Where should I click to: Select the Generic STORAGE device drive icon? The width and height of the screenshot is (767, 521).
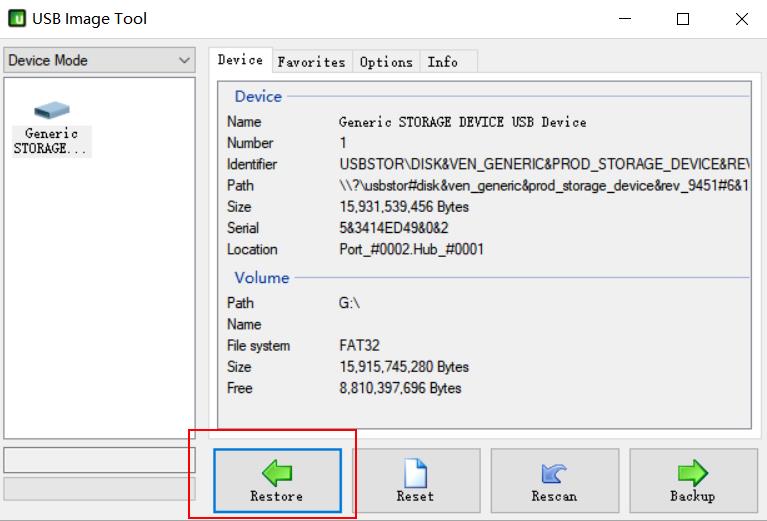[x=51, y=111]
